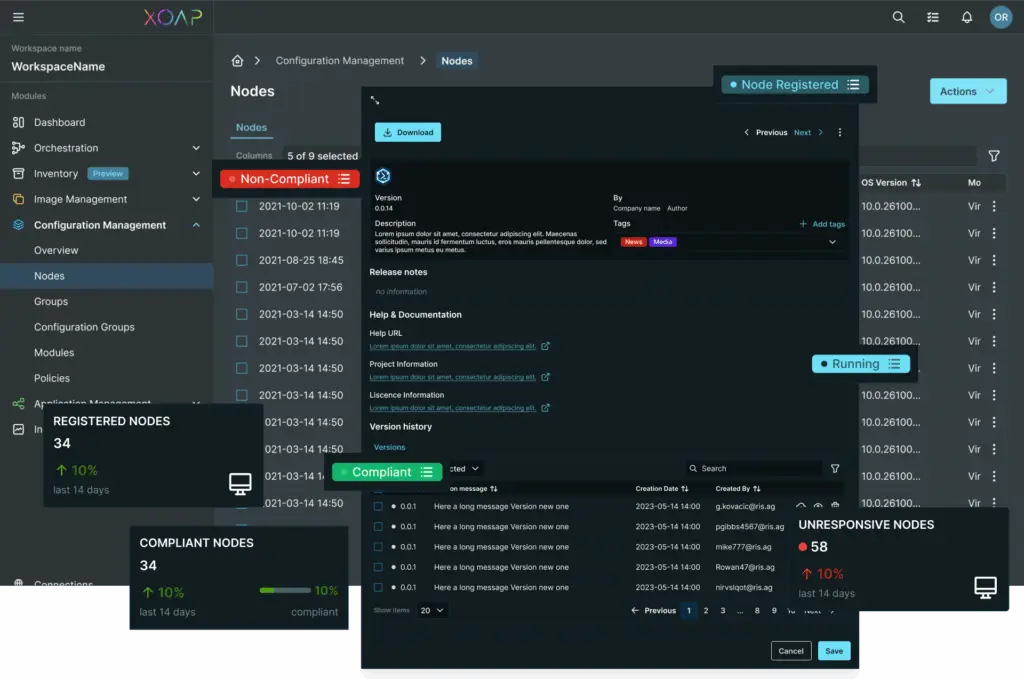The image size is (1024, 679).
Task: Click the Download button
Action: [x=407, y=132]
